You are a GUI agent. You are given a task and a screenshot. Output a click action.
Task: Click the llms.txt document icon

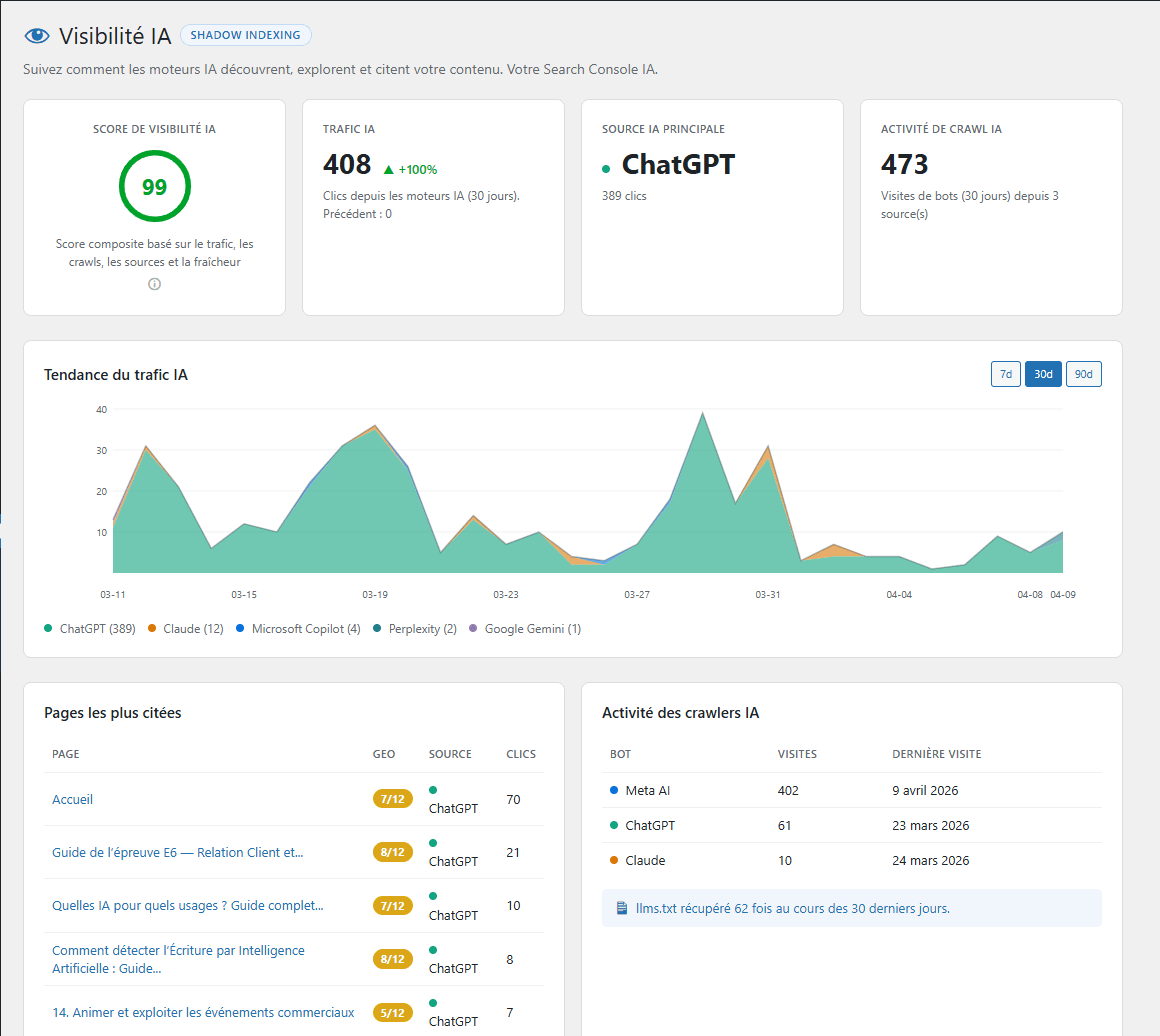pos(622,908)
